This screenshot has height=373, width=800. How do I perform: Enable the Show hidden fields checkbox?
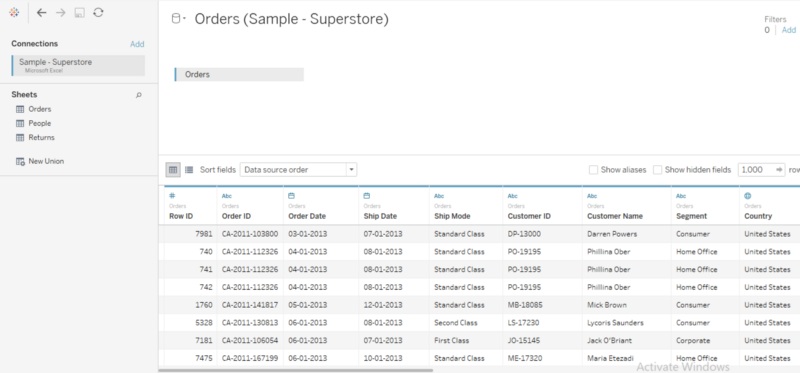click(658, 170)
